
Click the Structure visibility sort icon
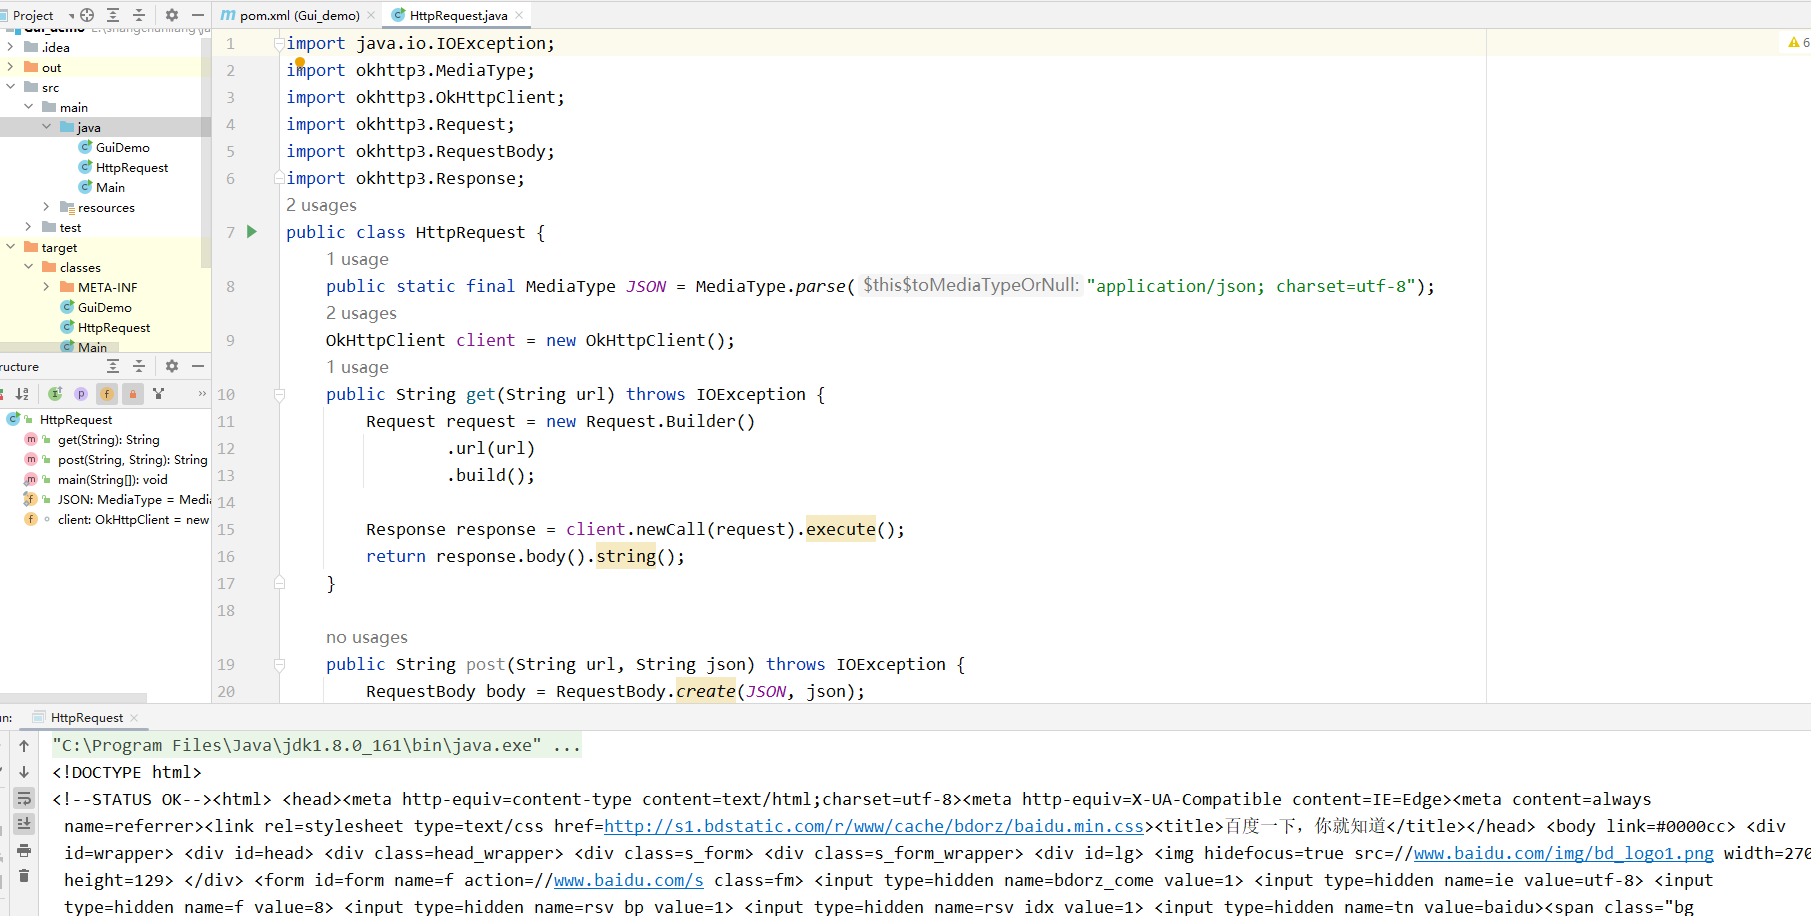tap(3, 394)
